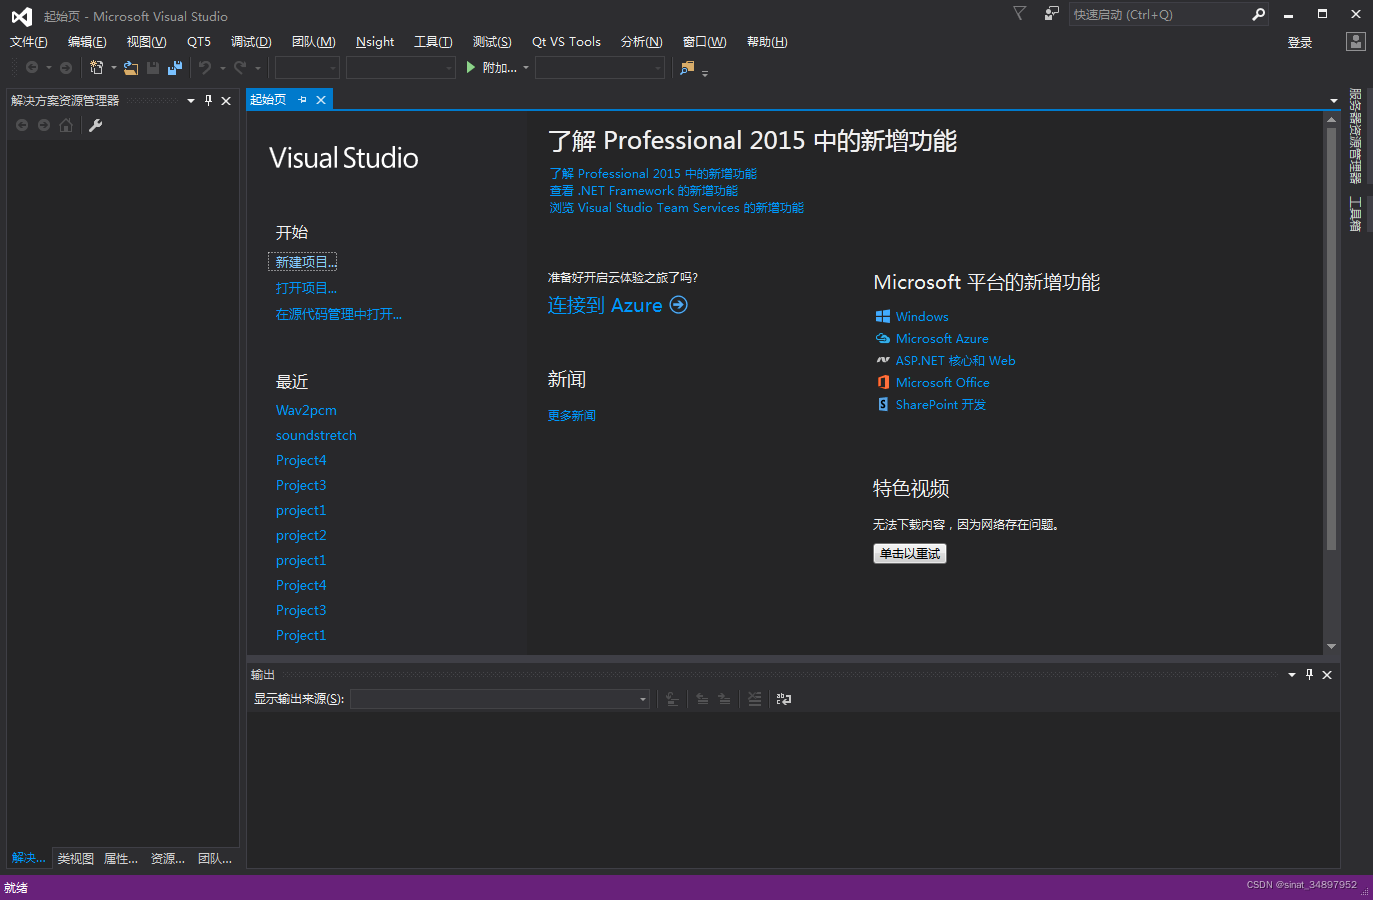1373x900 pixels.
Task: Open the output source (显示输出来源) combo box
Action: (500, 699)
